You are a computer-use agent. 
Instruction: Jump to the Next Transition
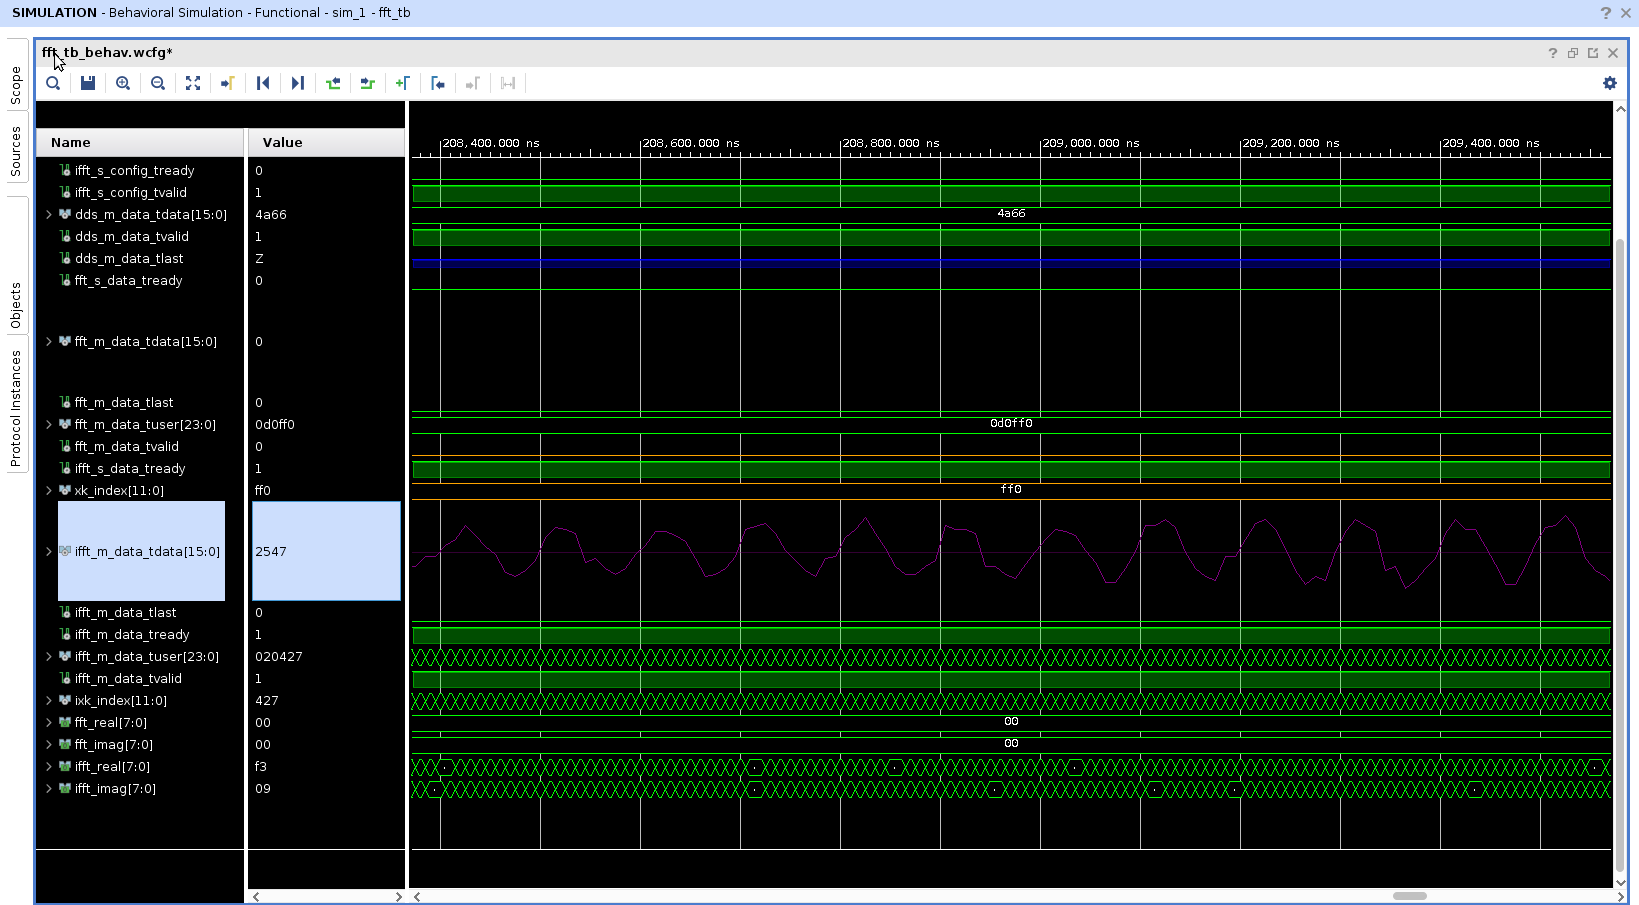(367, 83)
